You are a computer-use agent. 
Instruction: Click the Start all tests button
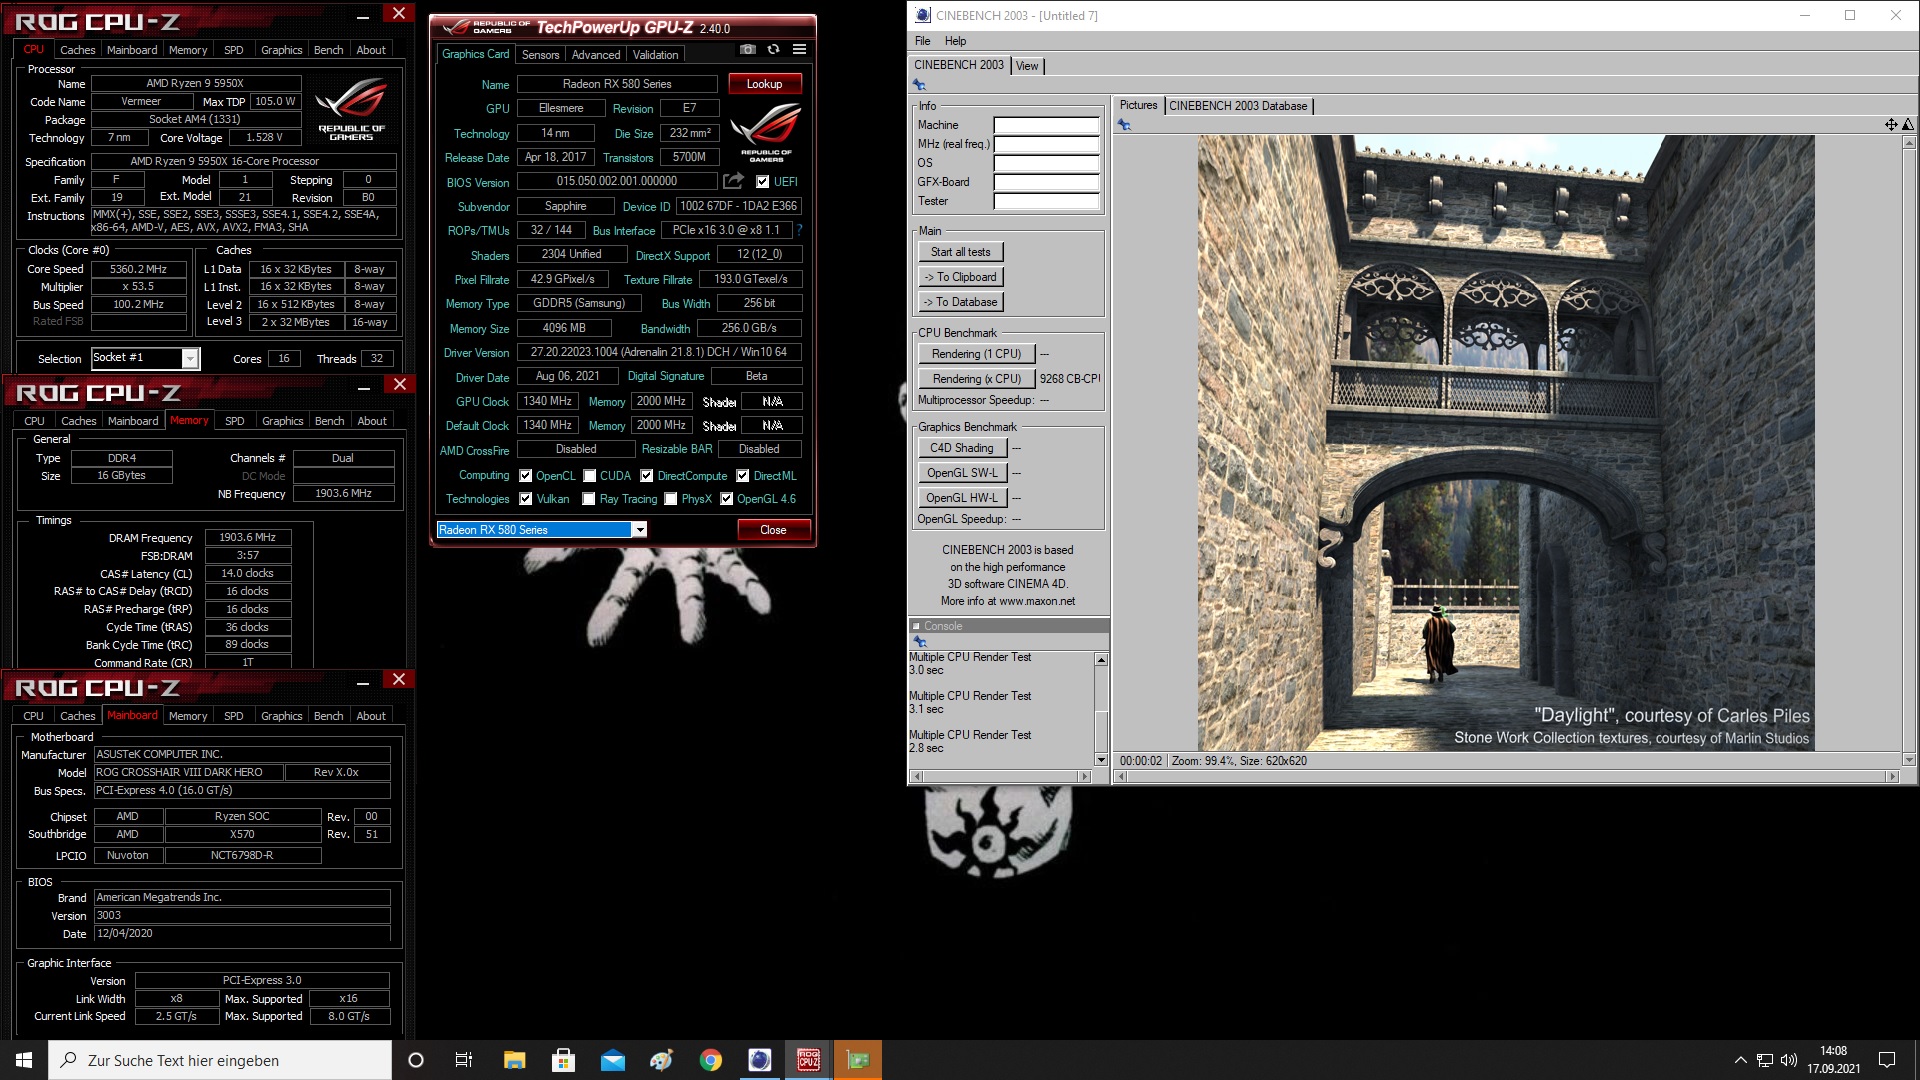pos(960,252)
